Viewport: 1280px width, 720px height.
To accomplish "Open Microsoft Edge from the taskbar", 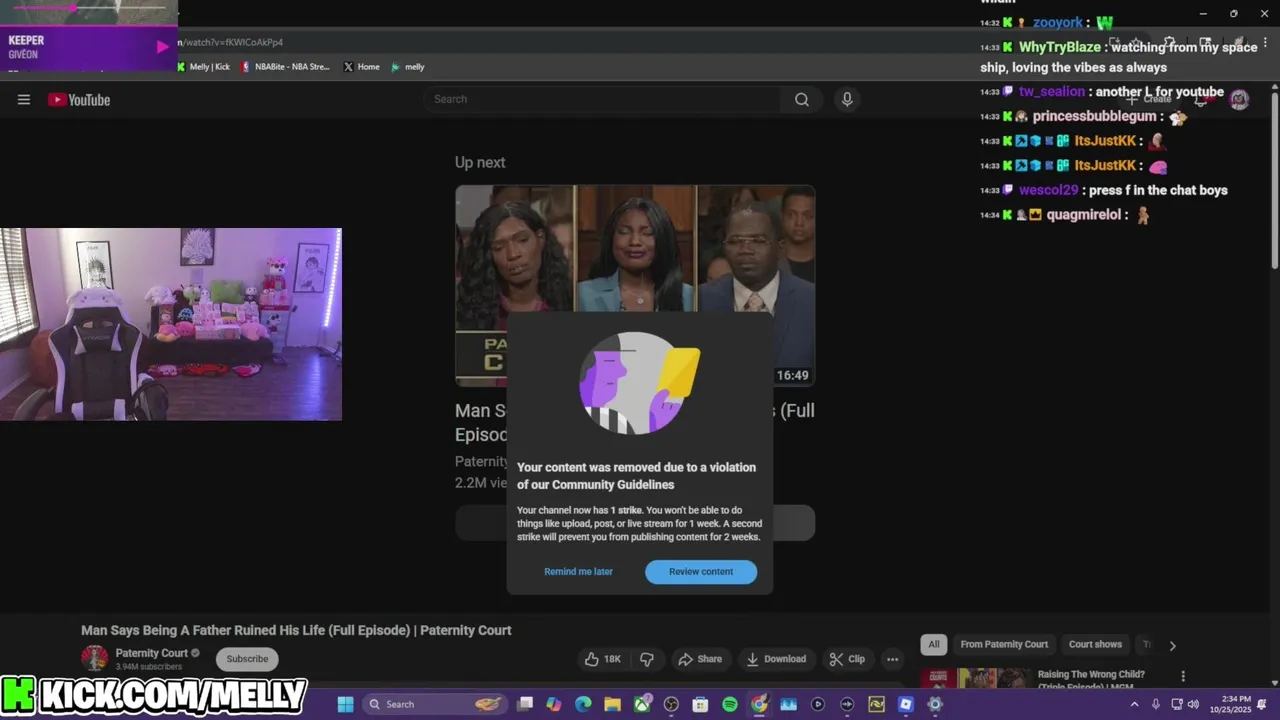I will [x=583, y=704].
